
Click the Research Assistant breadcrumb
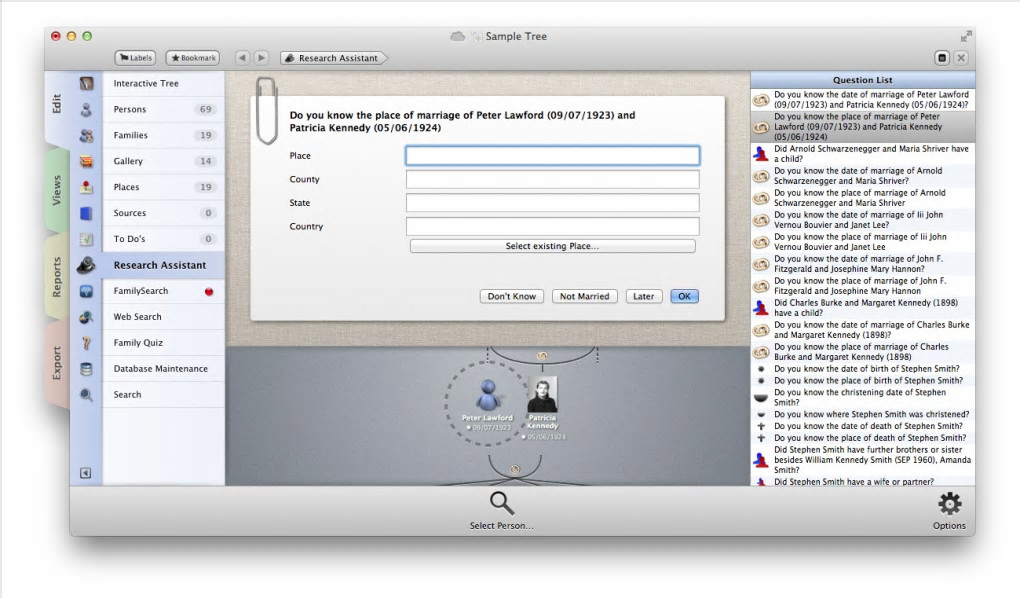coord(333,58)
